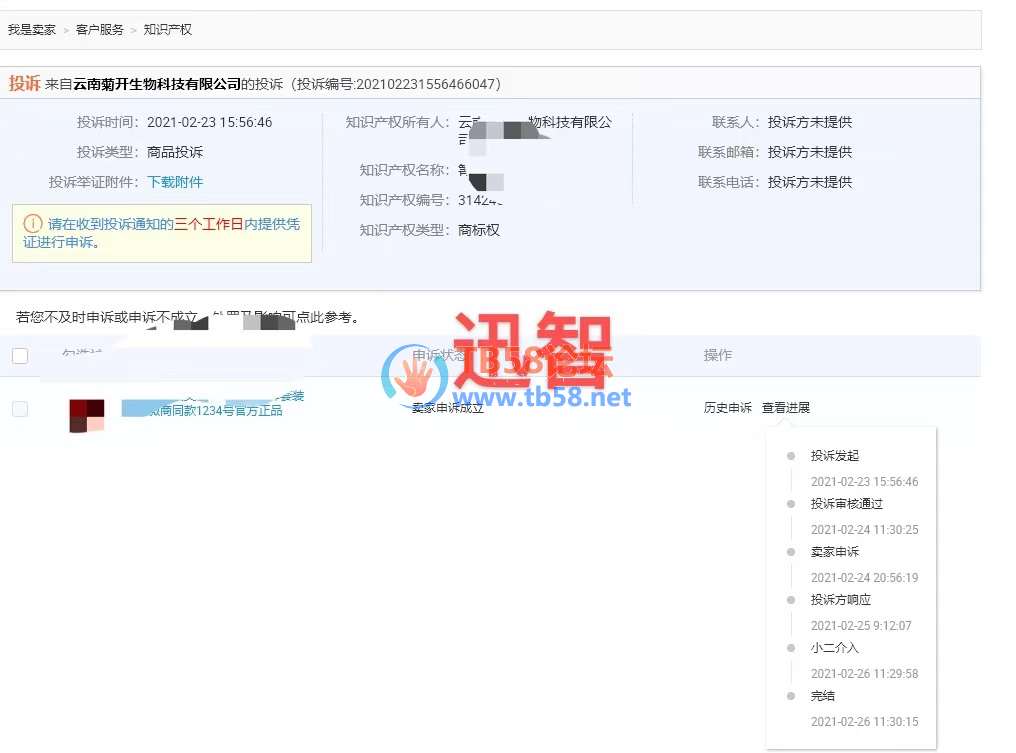Screen dimensions: 1016x753
Task: Tick the select-all checkbox in the table header
Action: 20,355
